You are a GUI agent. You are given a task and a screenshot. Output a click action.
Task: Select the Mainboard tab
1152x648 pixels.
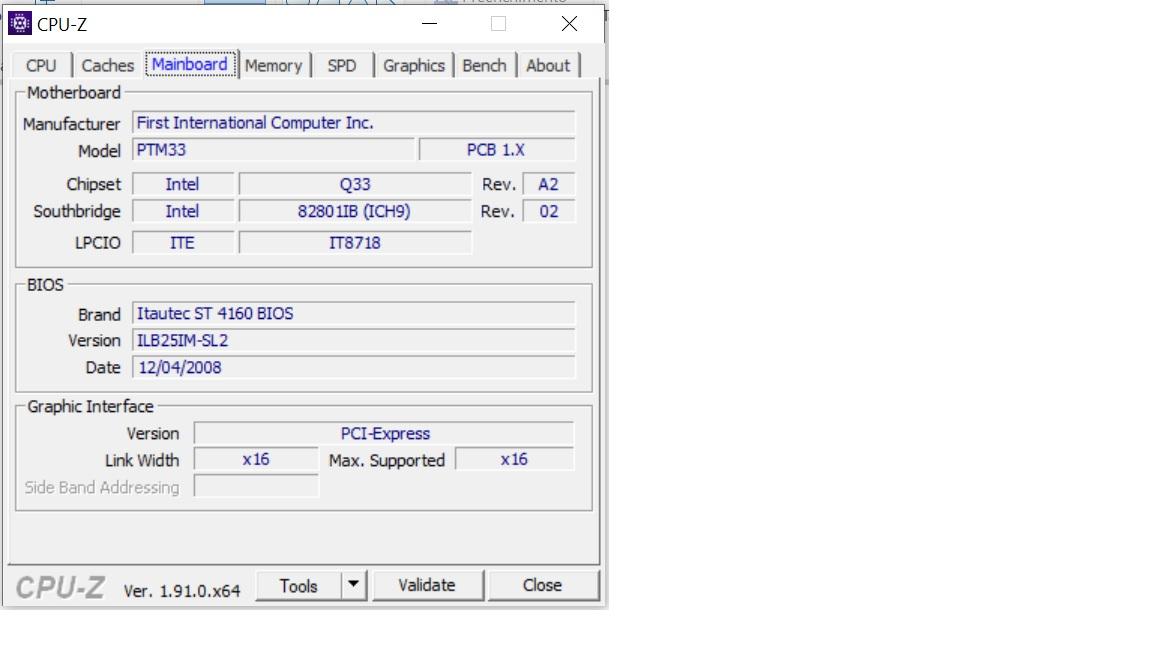190,65
